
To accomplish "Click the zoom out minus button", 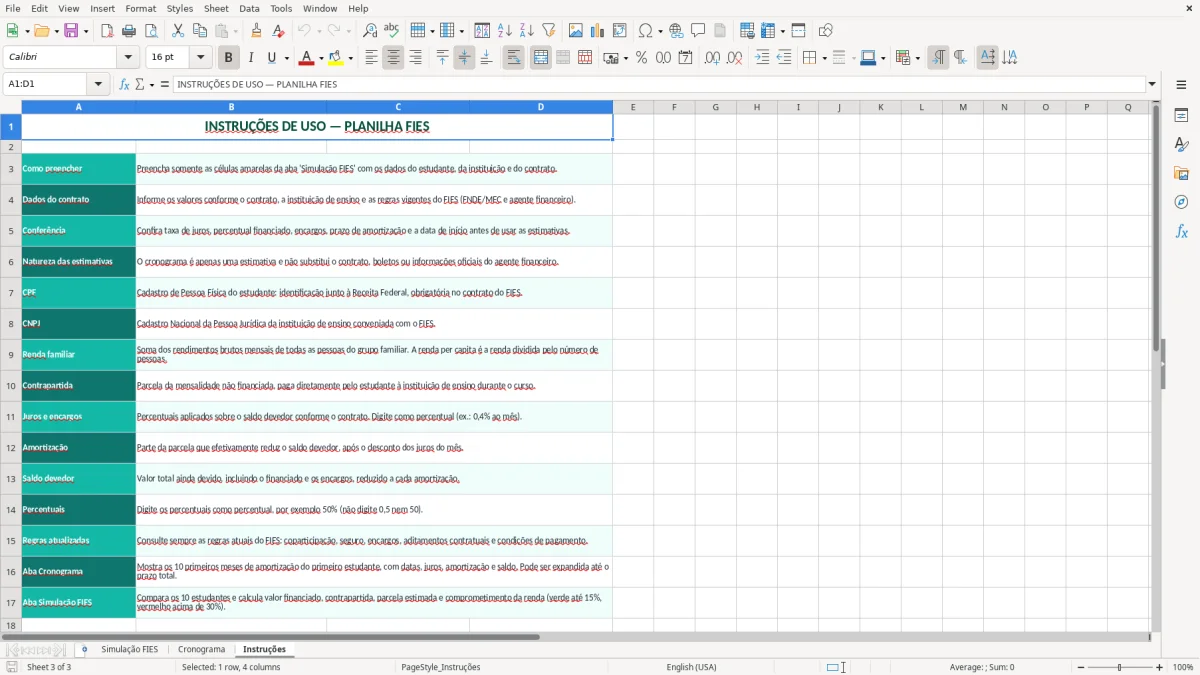I will click(1081, 667).
